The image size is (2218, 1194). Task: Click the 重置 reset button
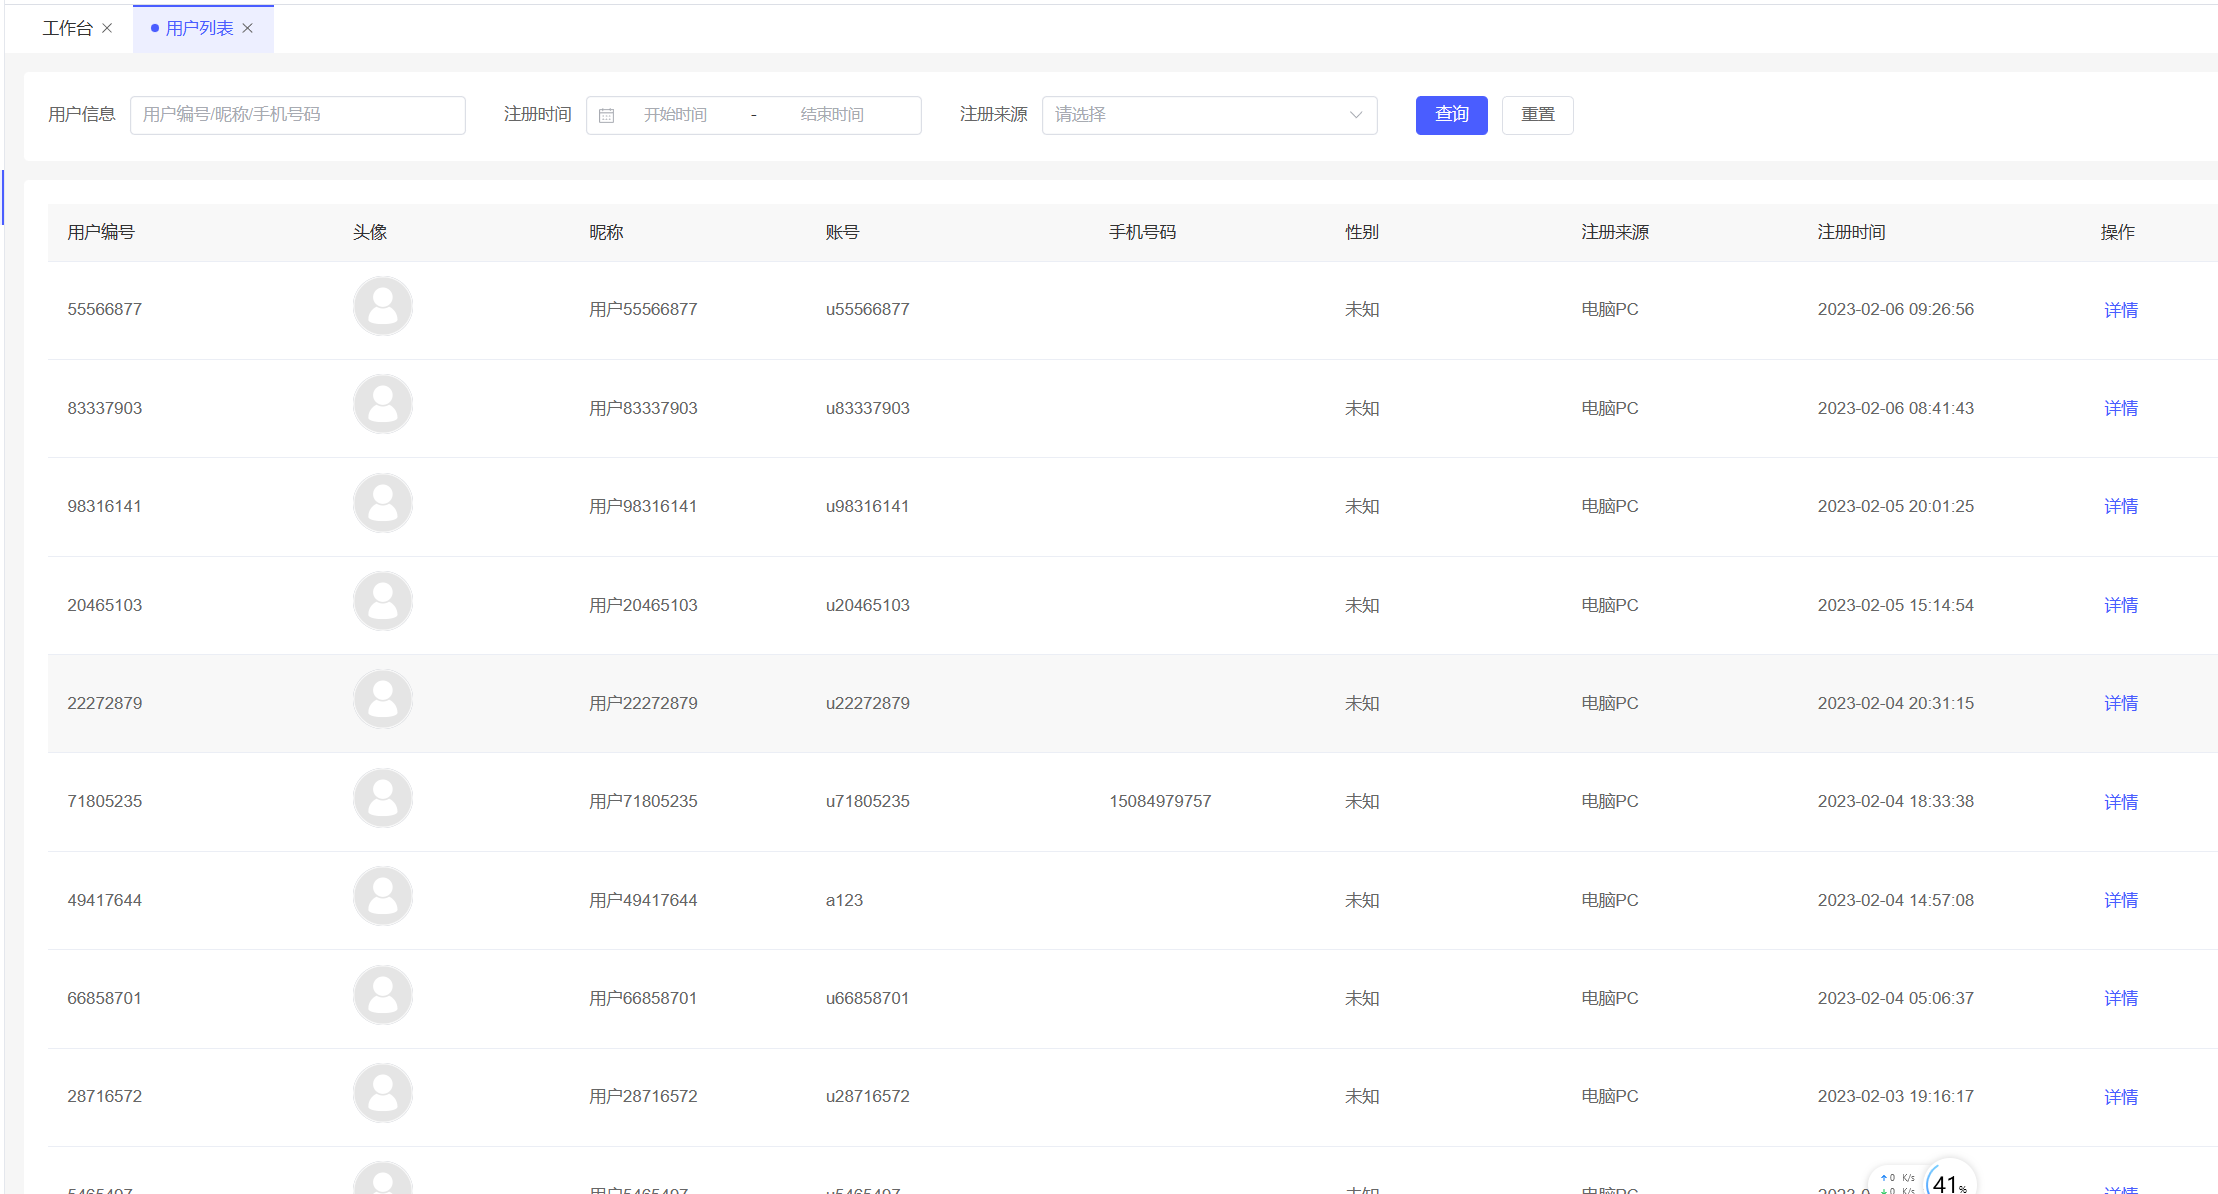(1537, 115)
